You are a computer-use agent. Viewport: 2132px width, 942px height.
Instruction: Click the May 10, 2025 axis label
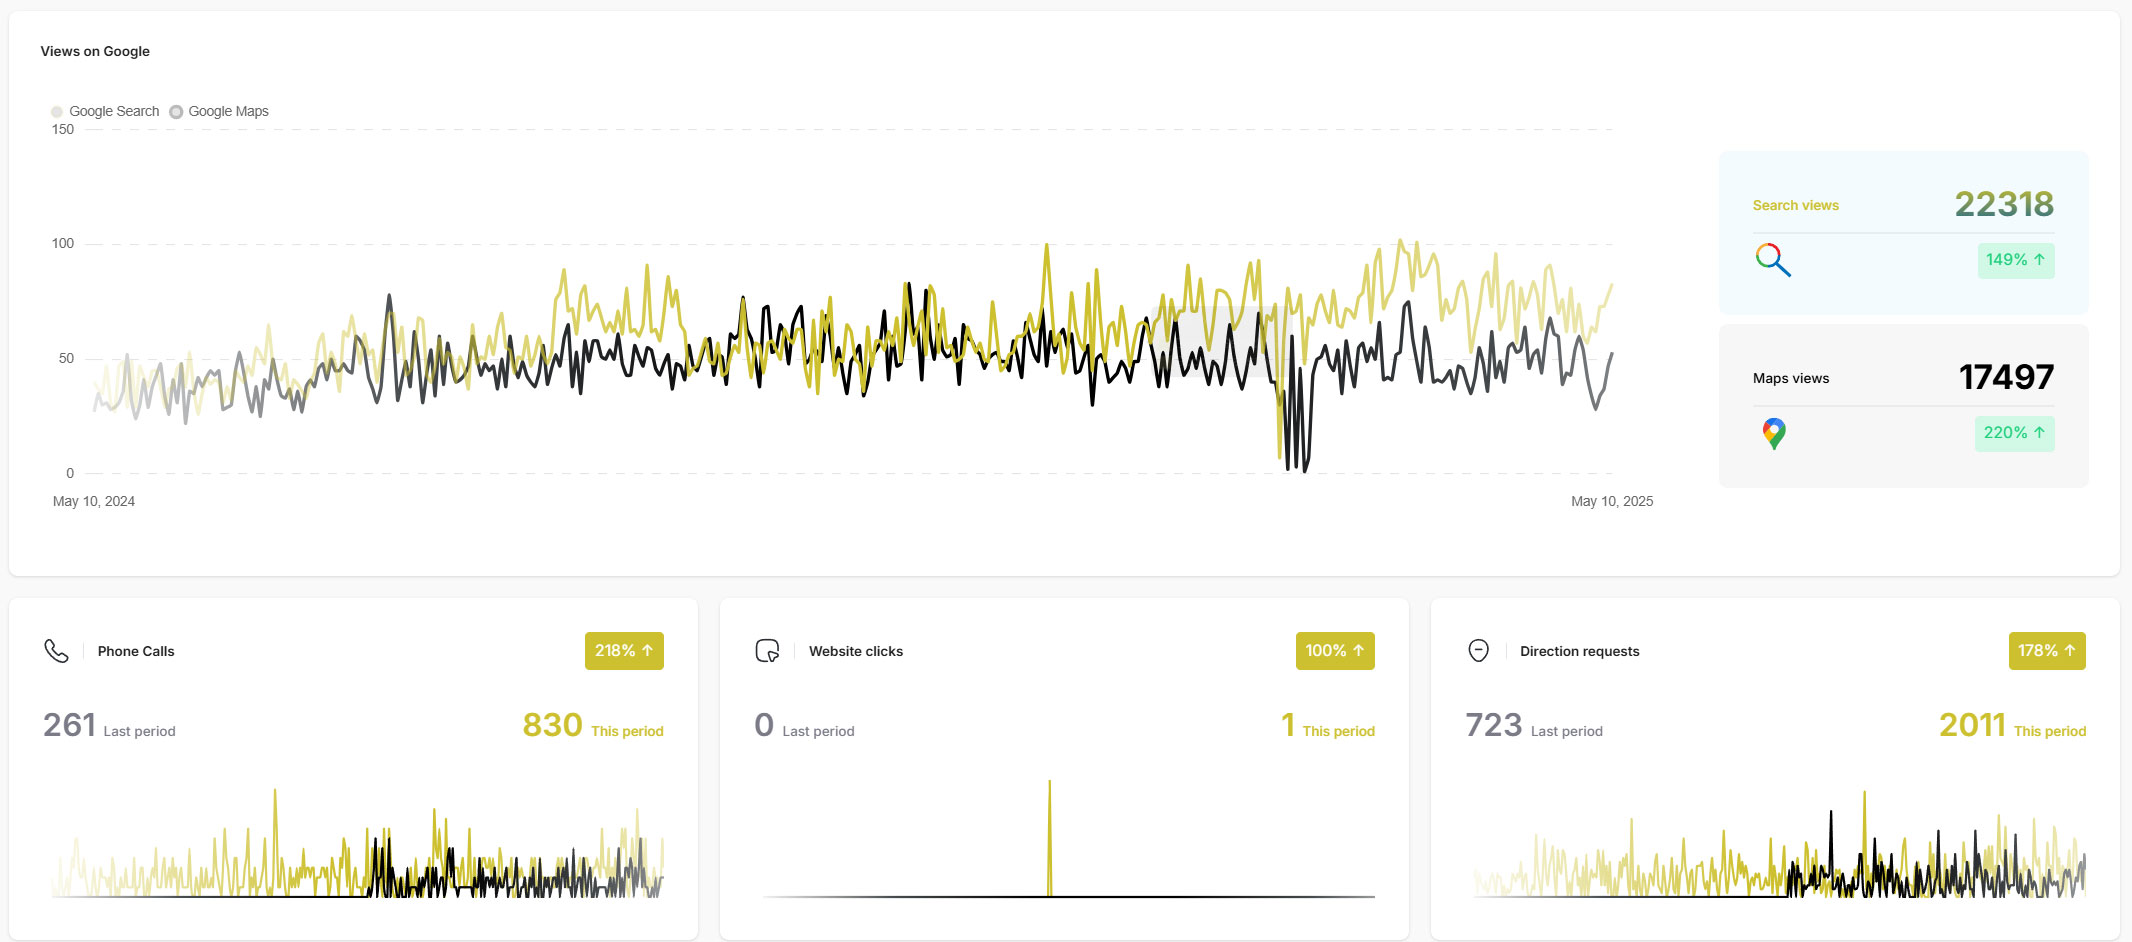[x=1611, y=501]
